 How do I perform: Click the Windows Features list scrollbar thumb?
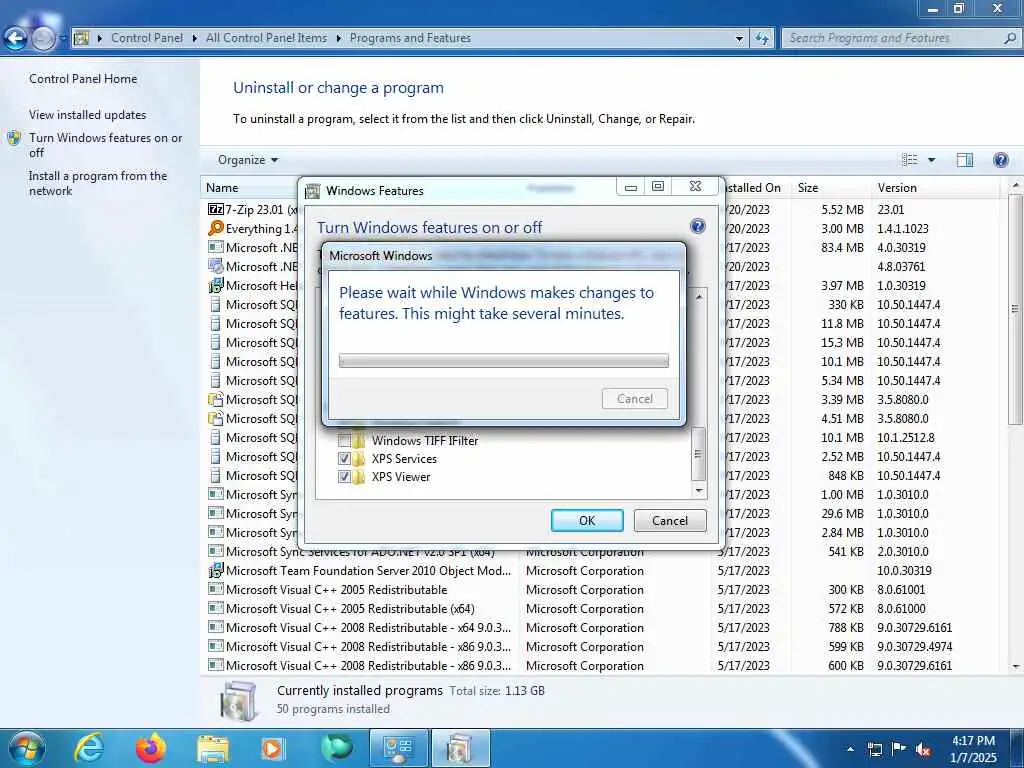pos(698,454)
